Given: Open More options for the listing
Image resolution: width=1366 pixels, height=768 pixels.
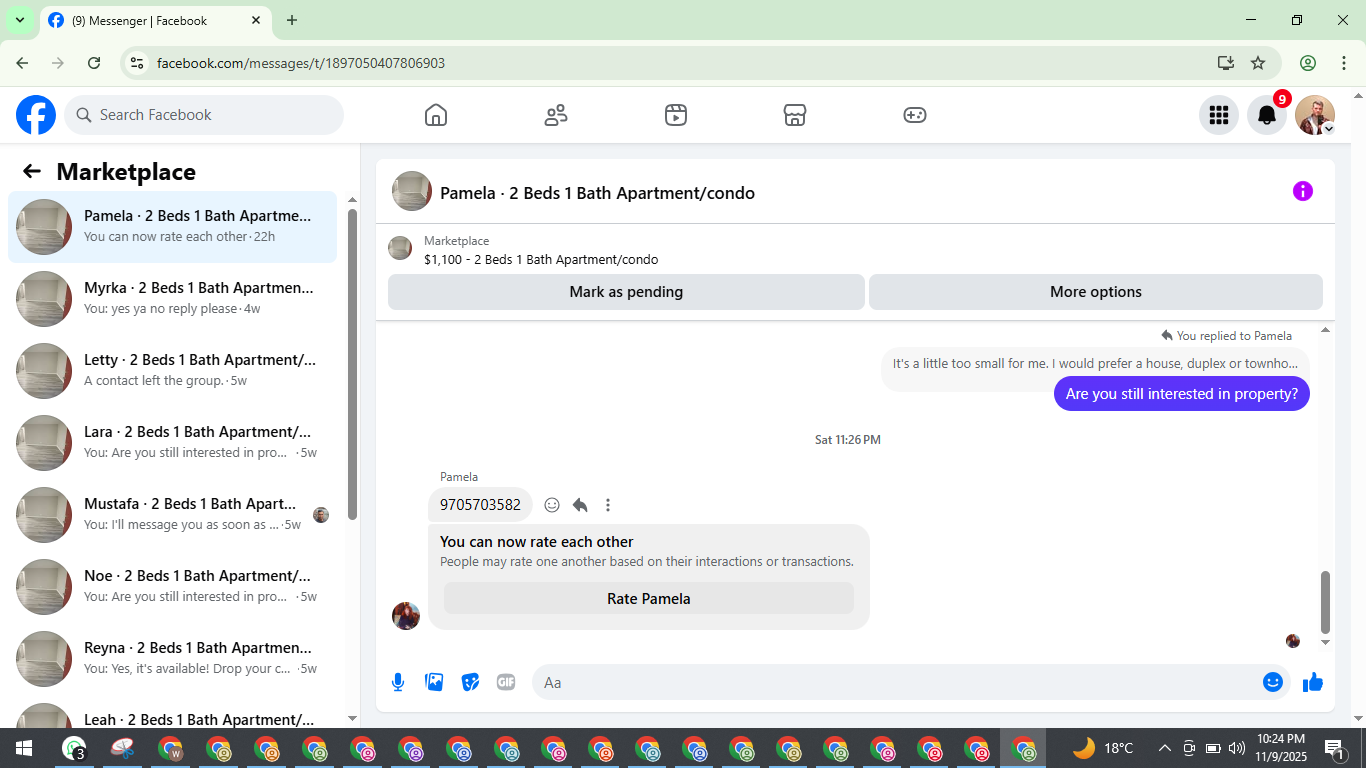Looking at the screenshot, I should pos(1096,292).
